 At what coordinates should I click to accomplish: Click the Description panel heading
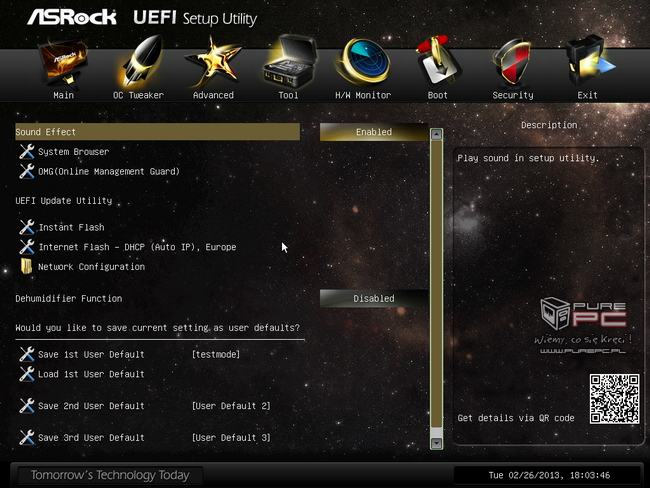[549, 125]
